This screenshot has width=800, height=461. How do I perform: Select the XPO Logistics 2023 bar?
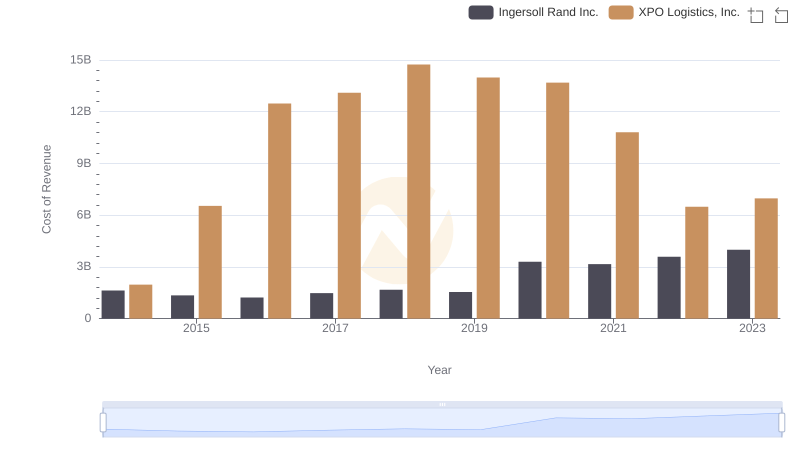point(766,259)
